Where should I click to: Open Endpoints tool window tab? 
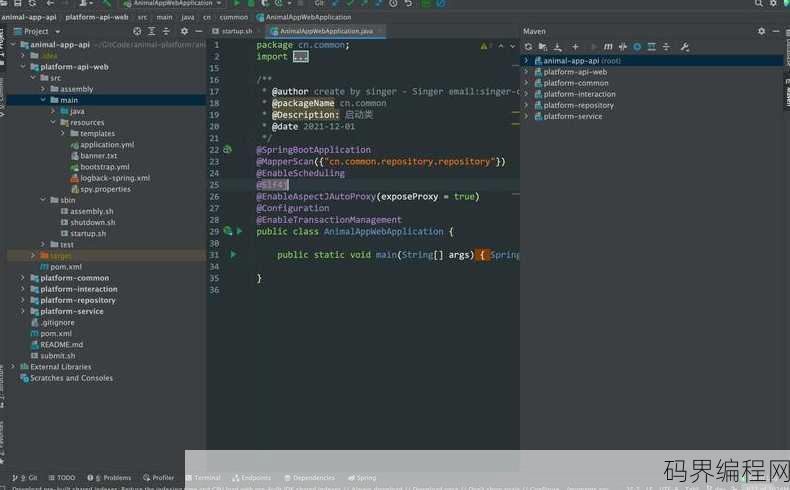click(x=251, y=477)
